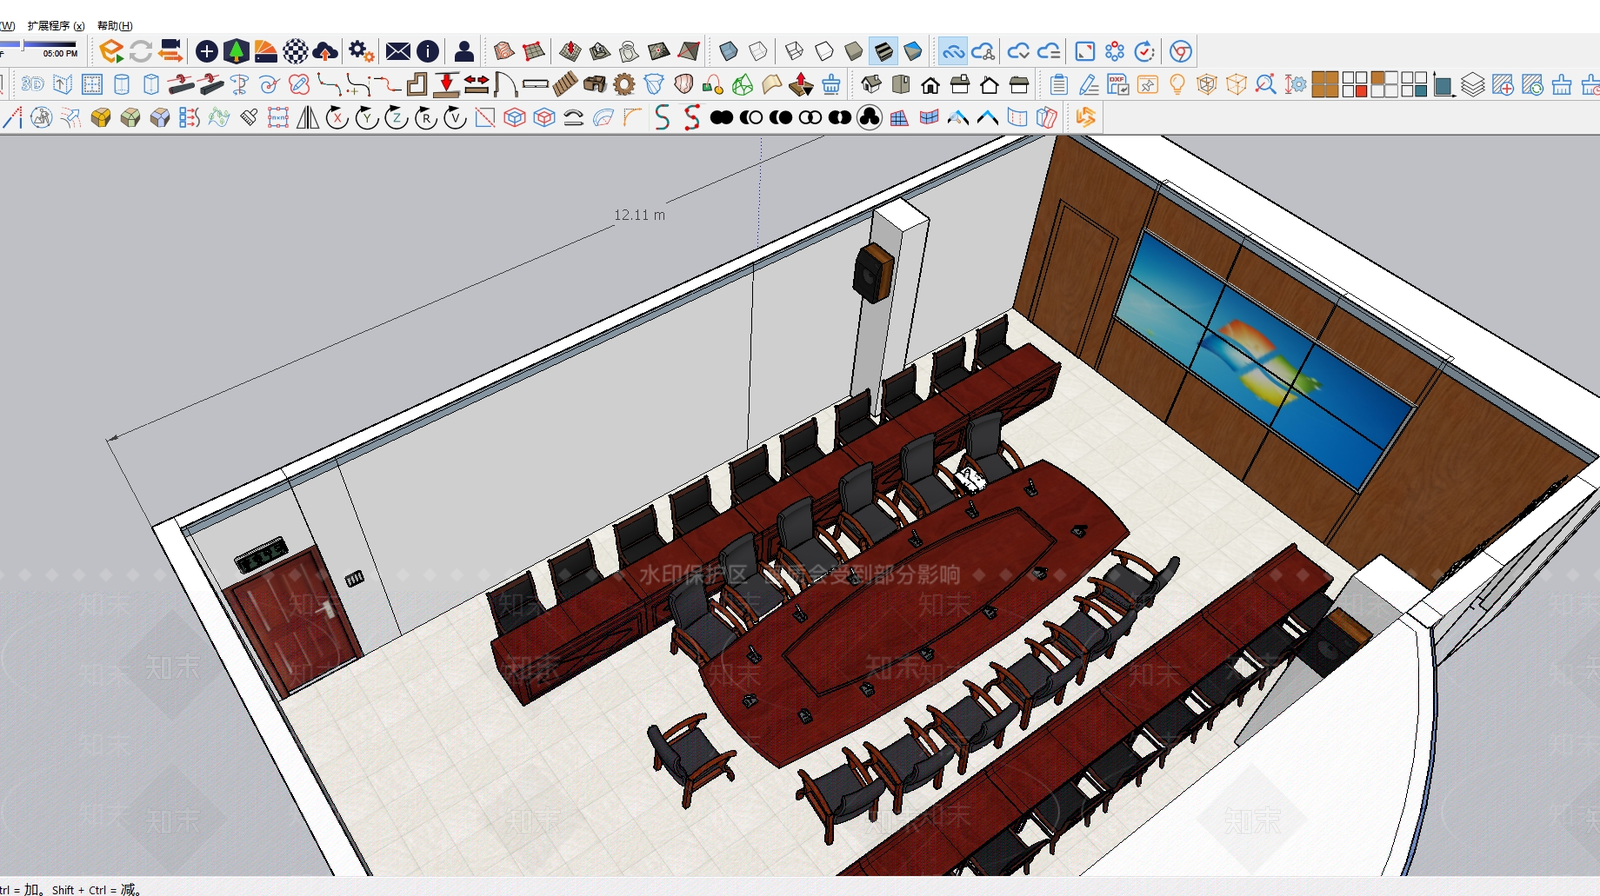Open the 帮助(H) menu

point(115,26)
